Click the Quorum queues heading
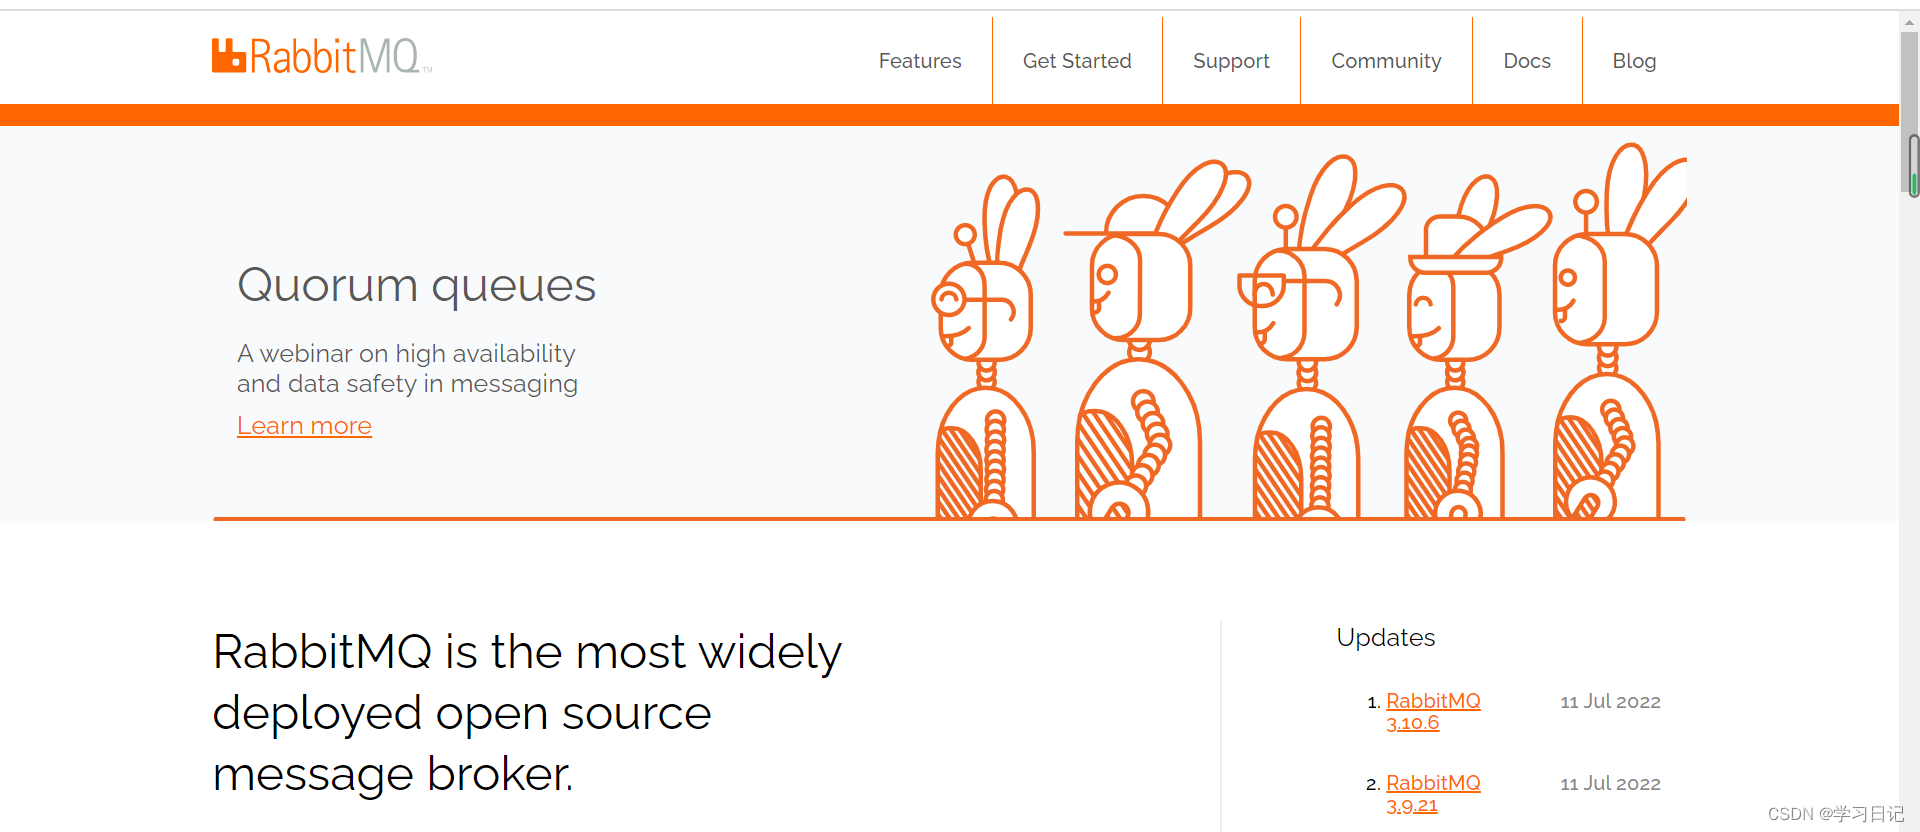Image resolution: width=1920 pixels, height=832 pixels. point(416,286)
